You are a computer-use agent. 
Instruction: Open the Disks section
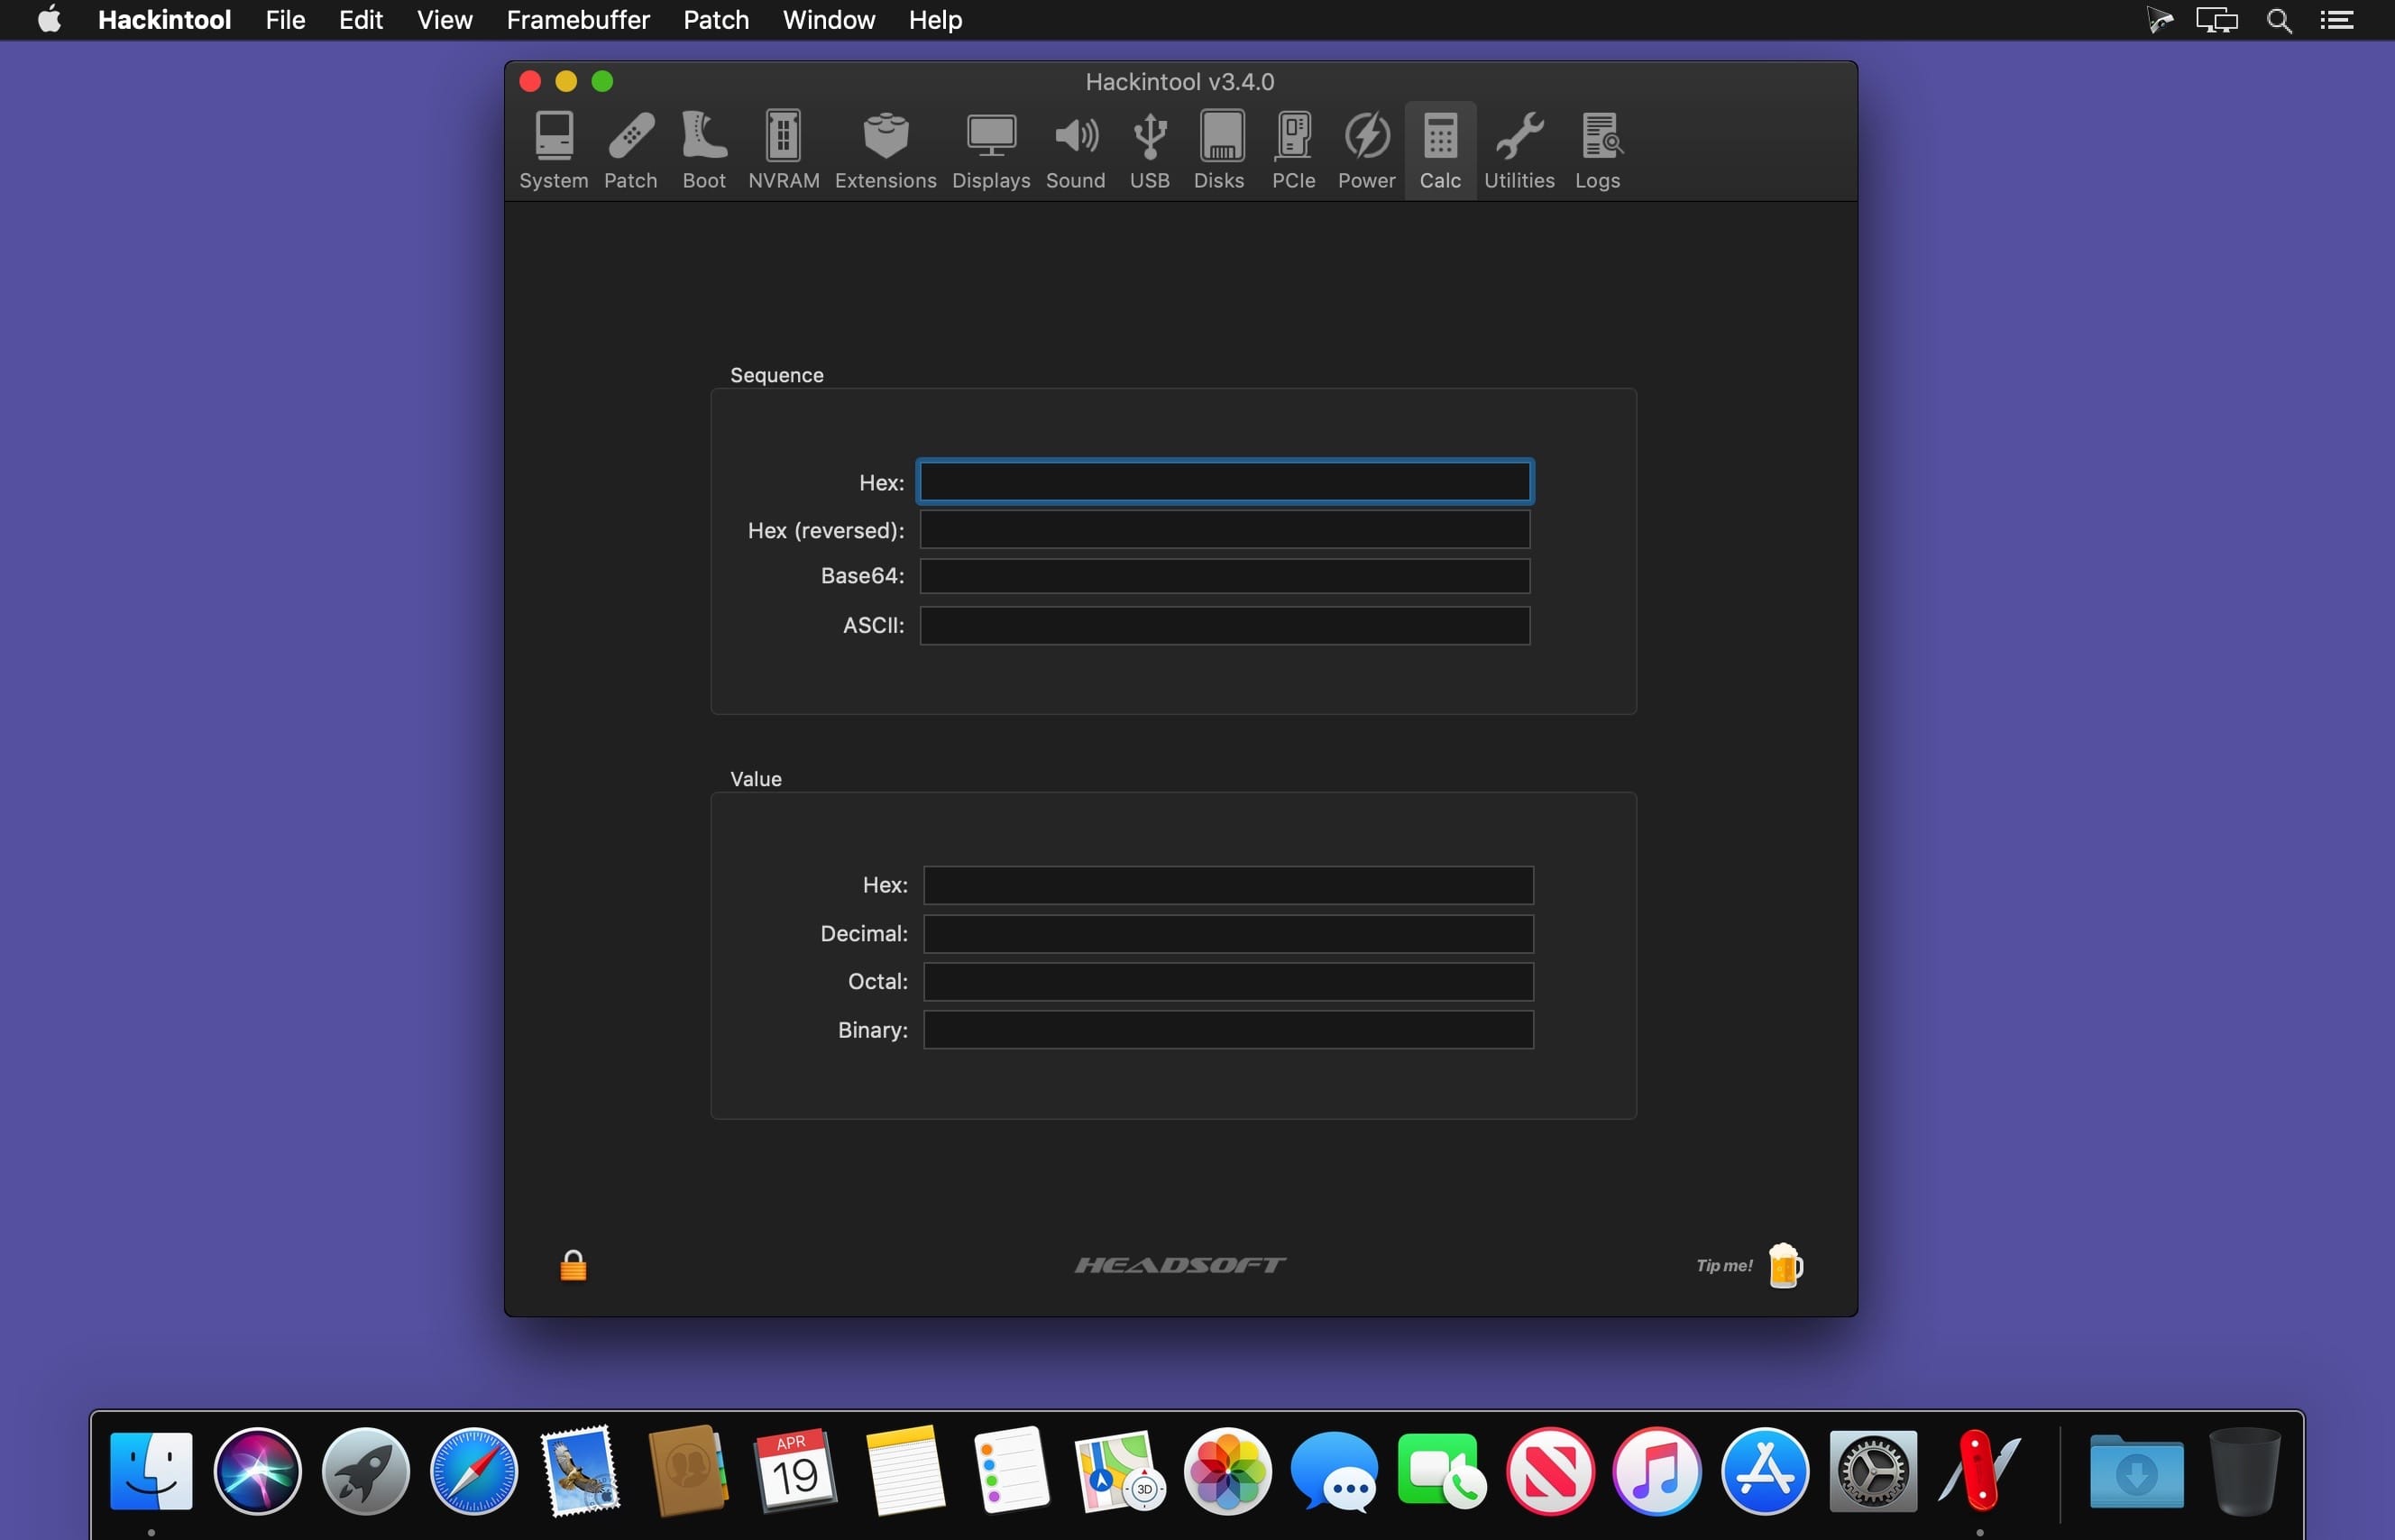(x=1219, y=150)
